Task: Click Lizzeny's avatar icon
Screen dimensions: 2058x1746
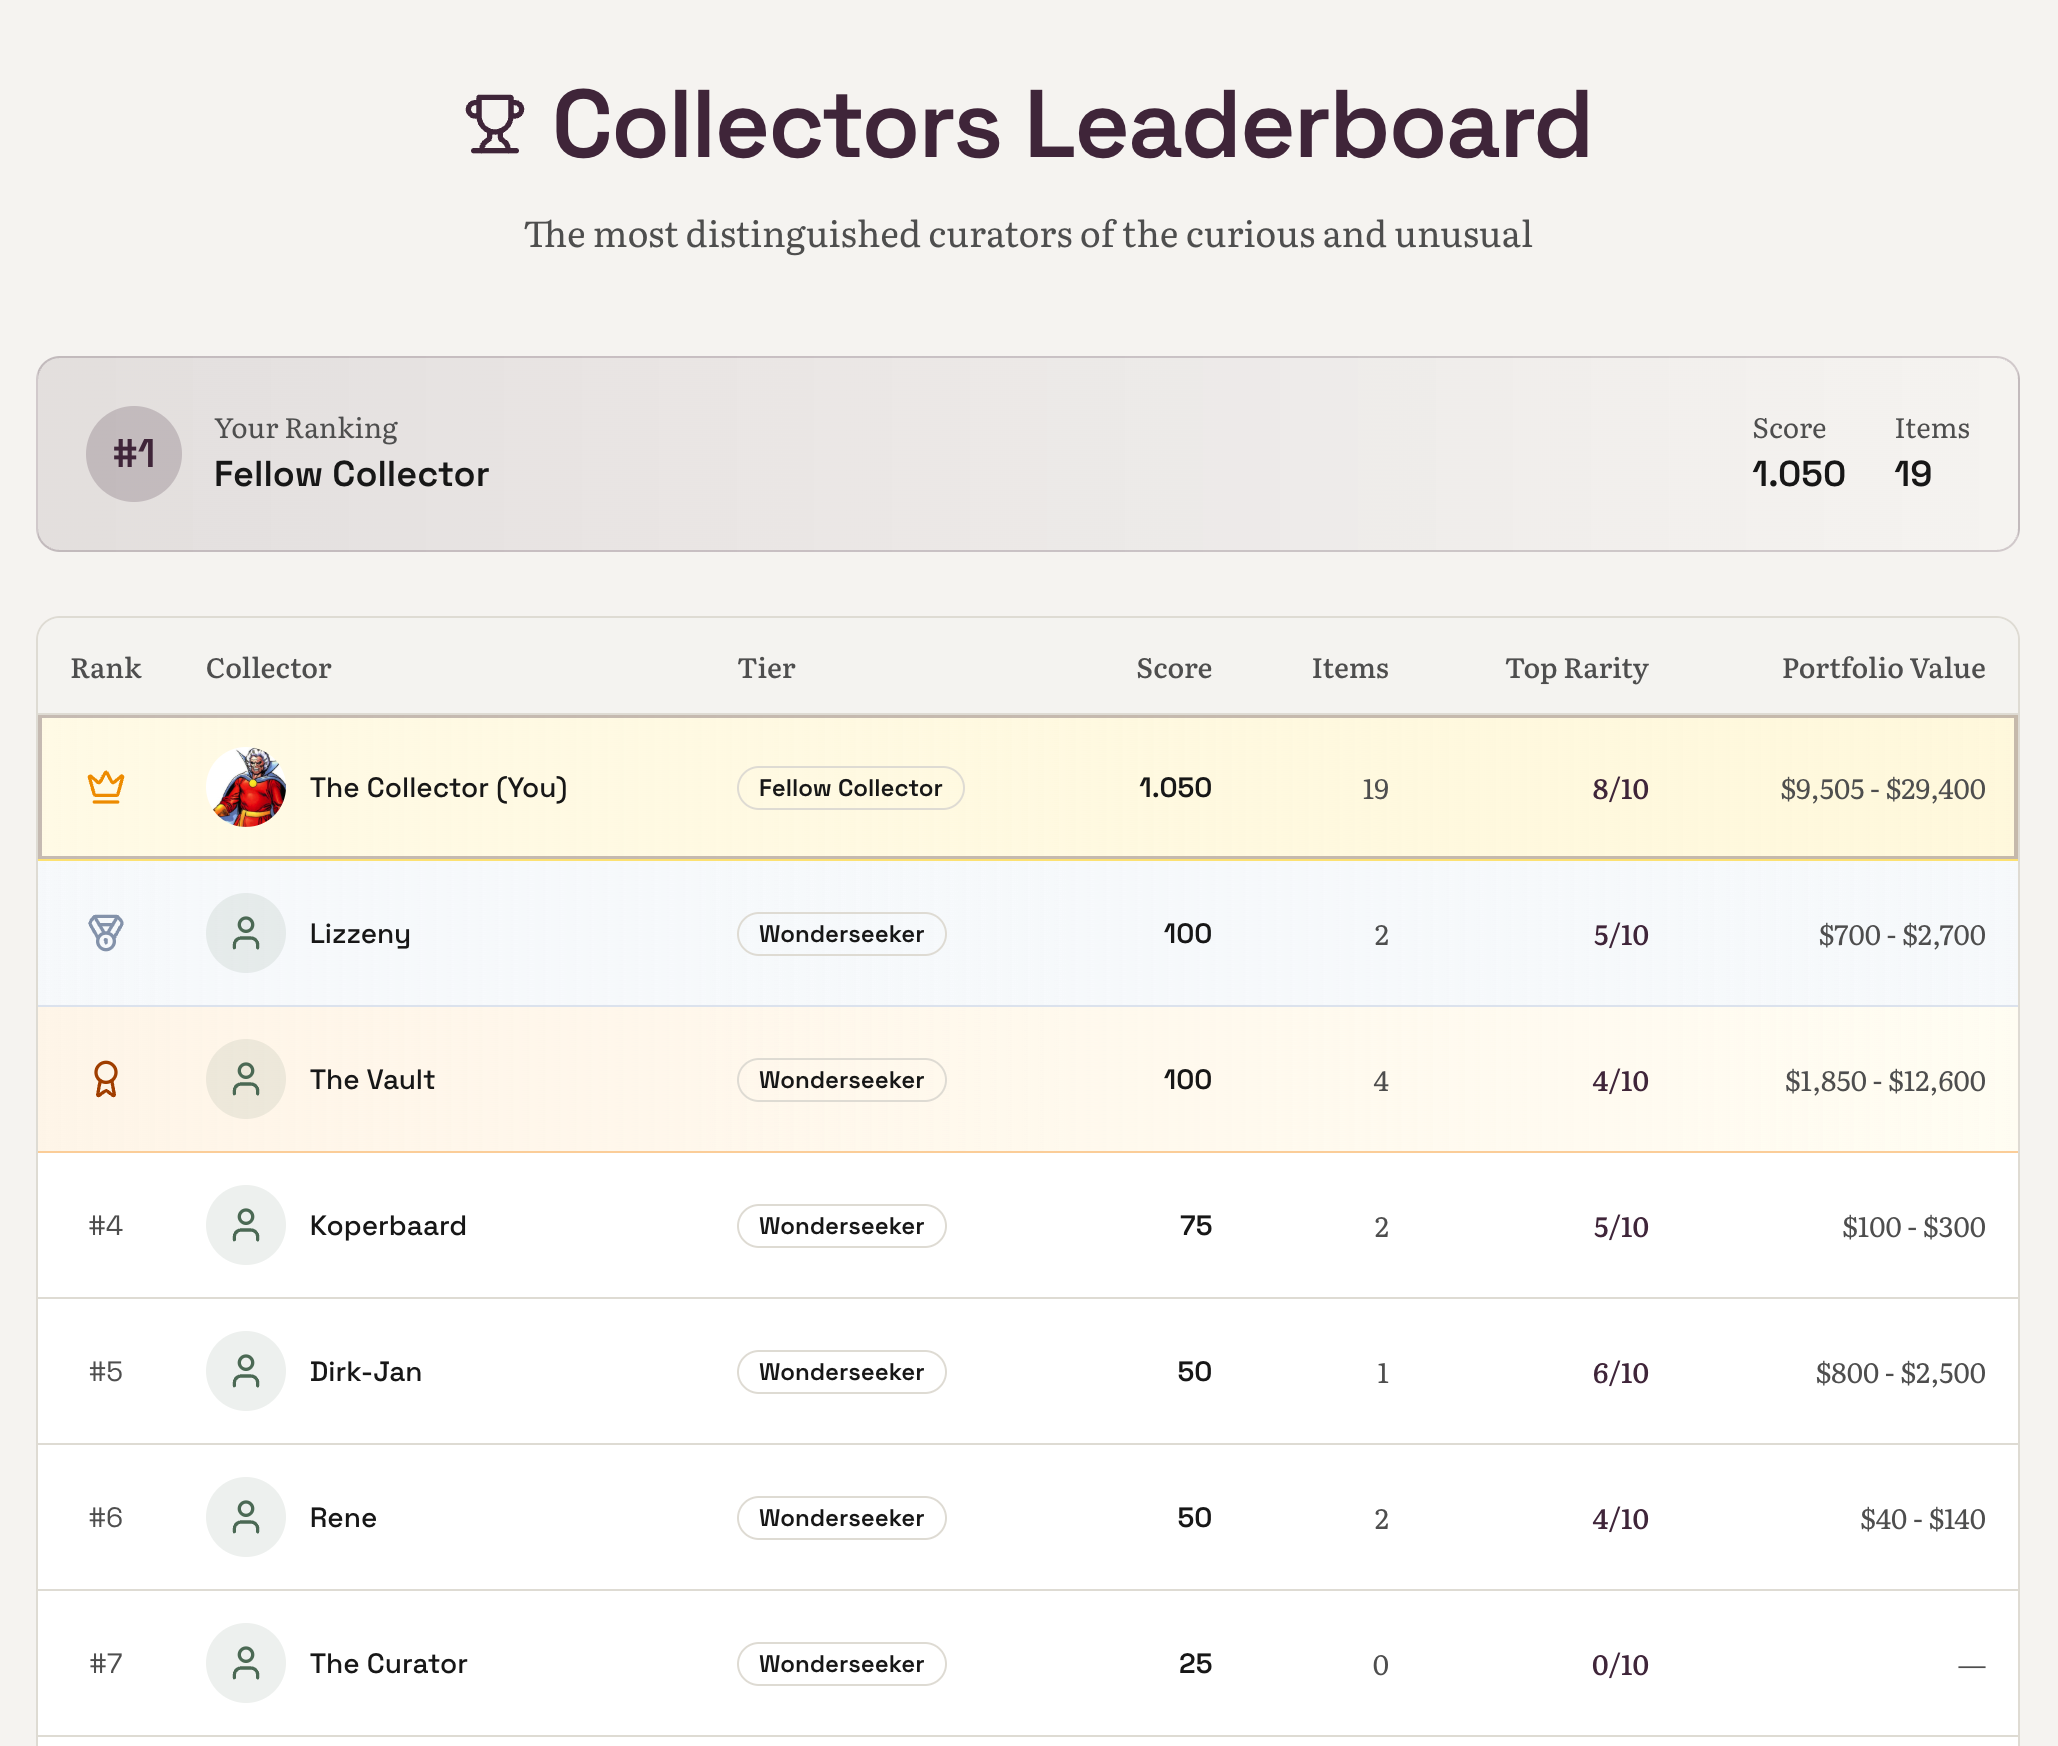Action: [246, 933]
